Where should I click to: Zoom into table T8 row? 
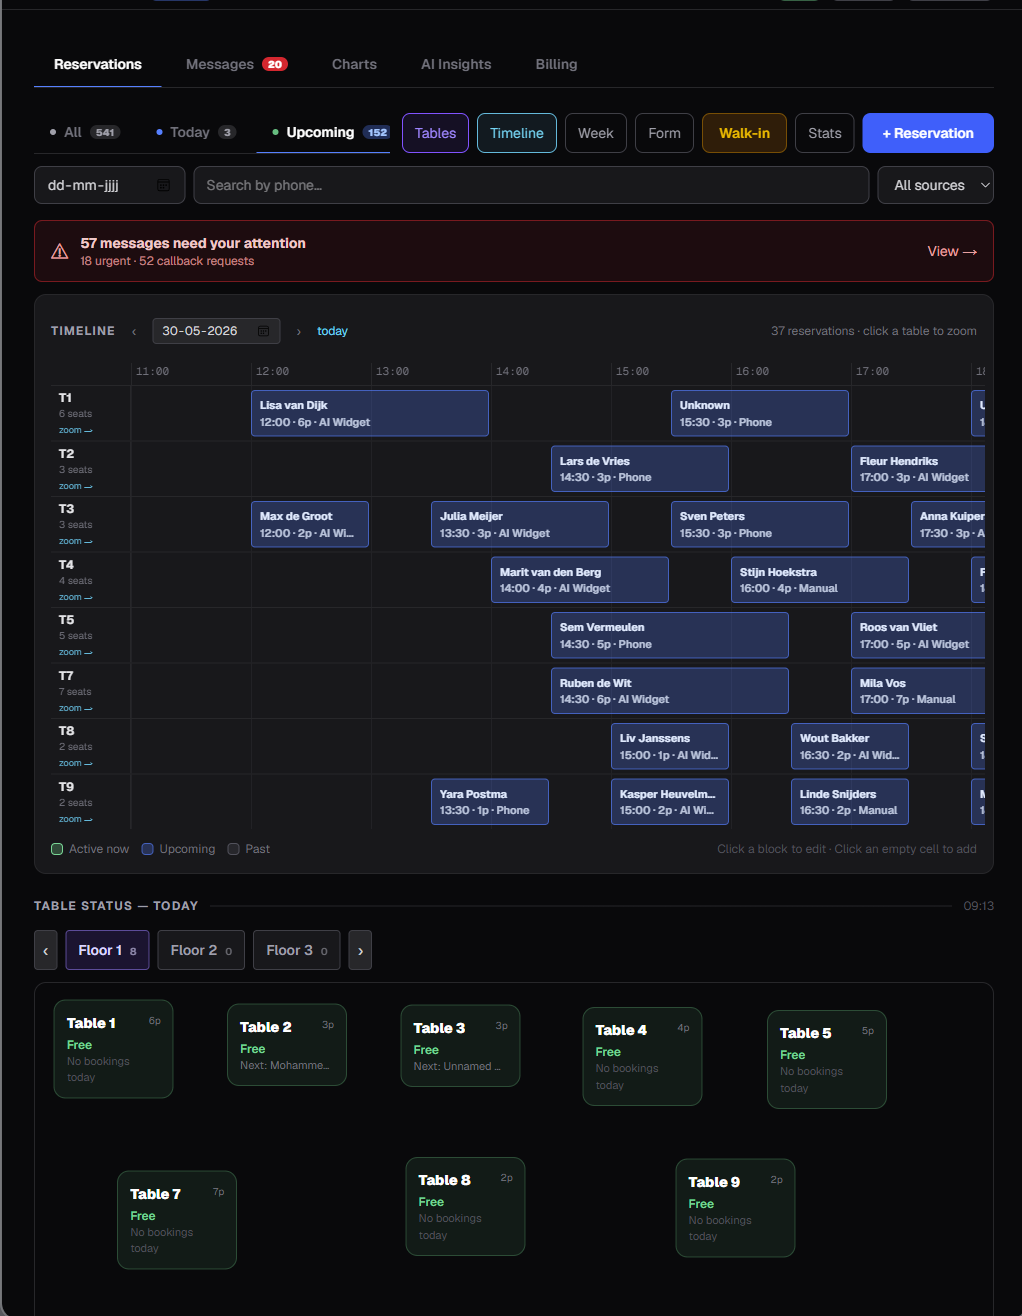click(75, 763)
